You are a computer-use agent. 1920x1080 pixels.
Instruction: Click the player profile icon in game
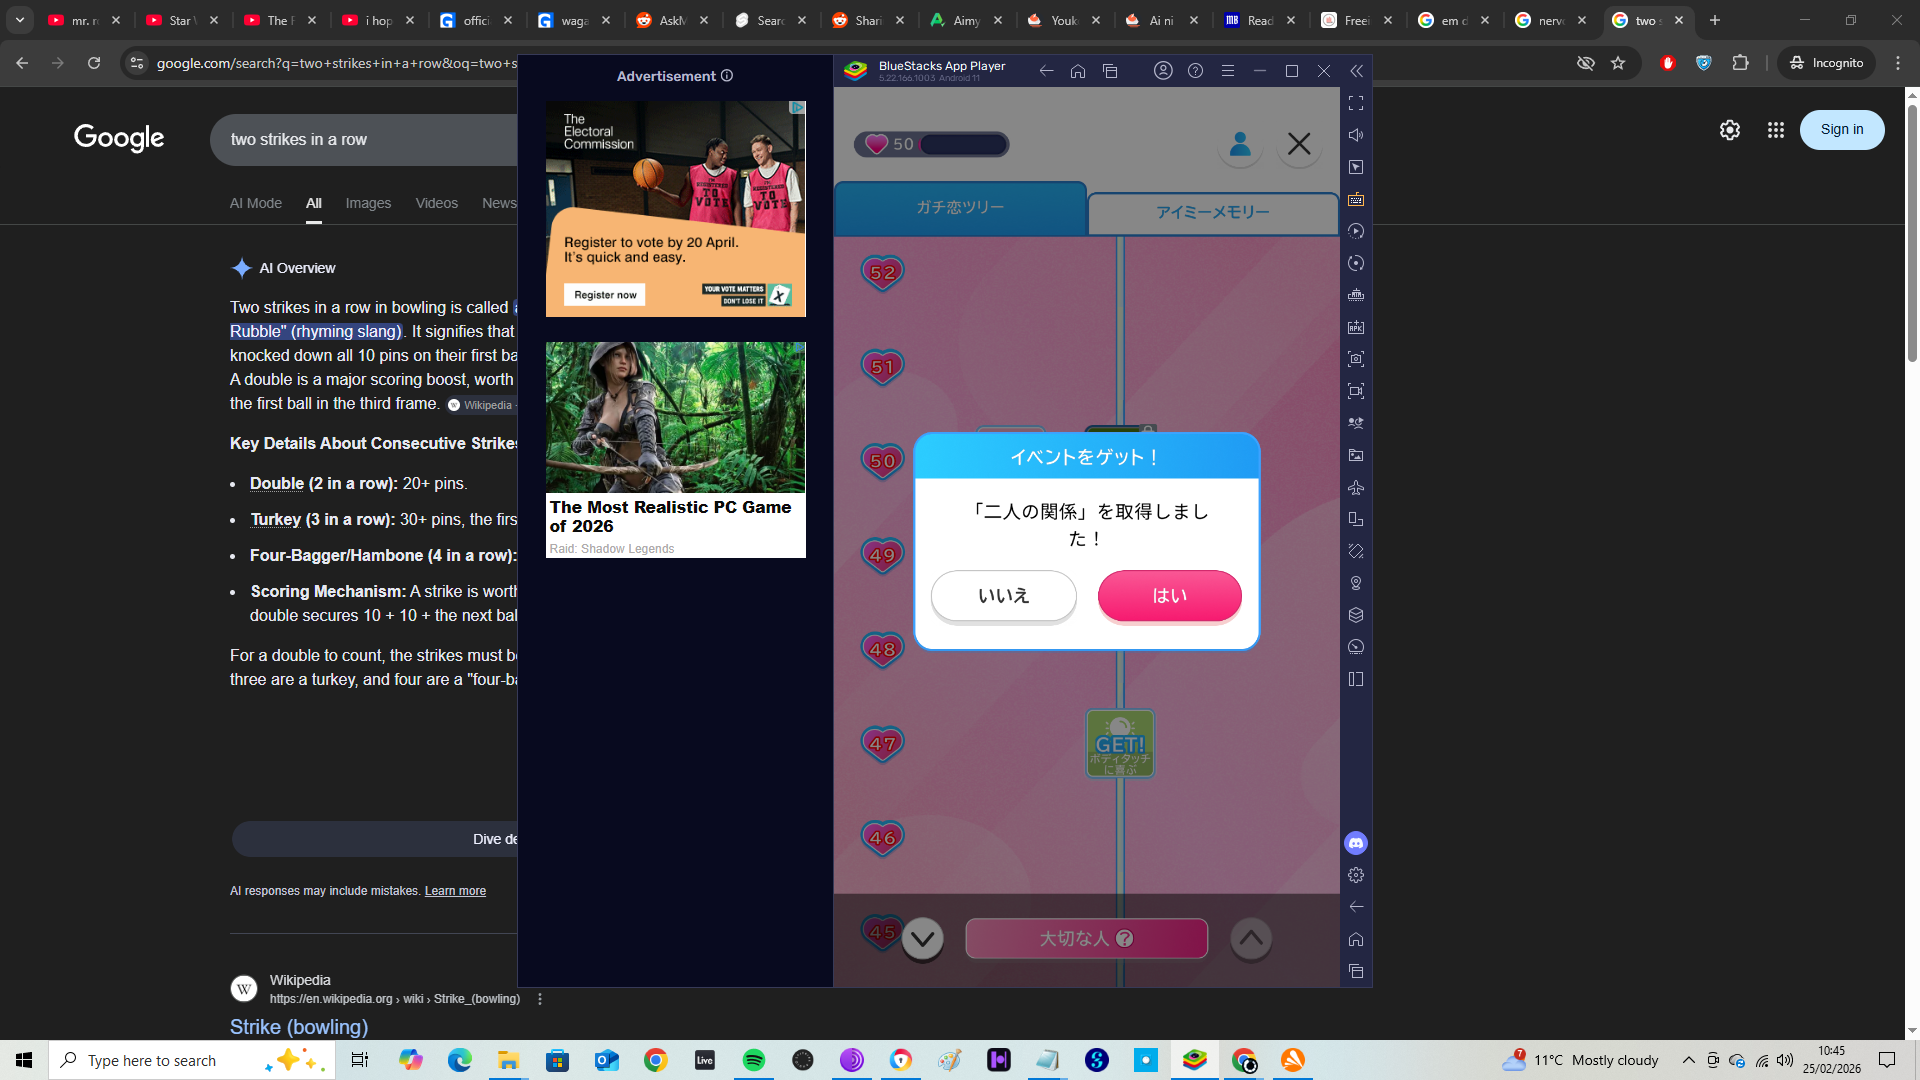[x=1240, y=144]
